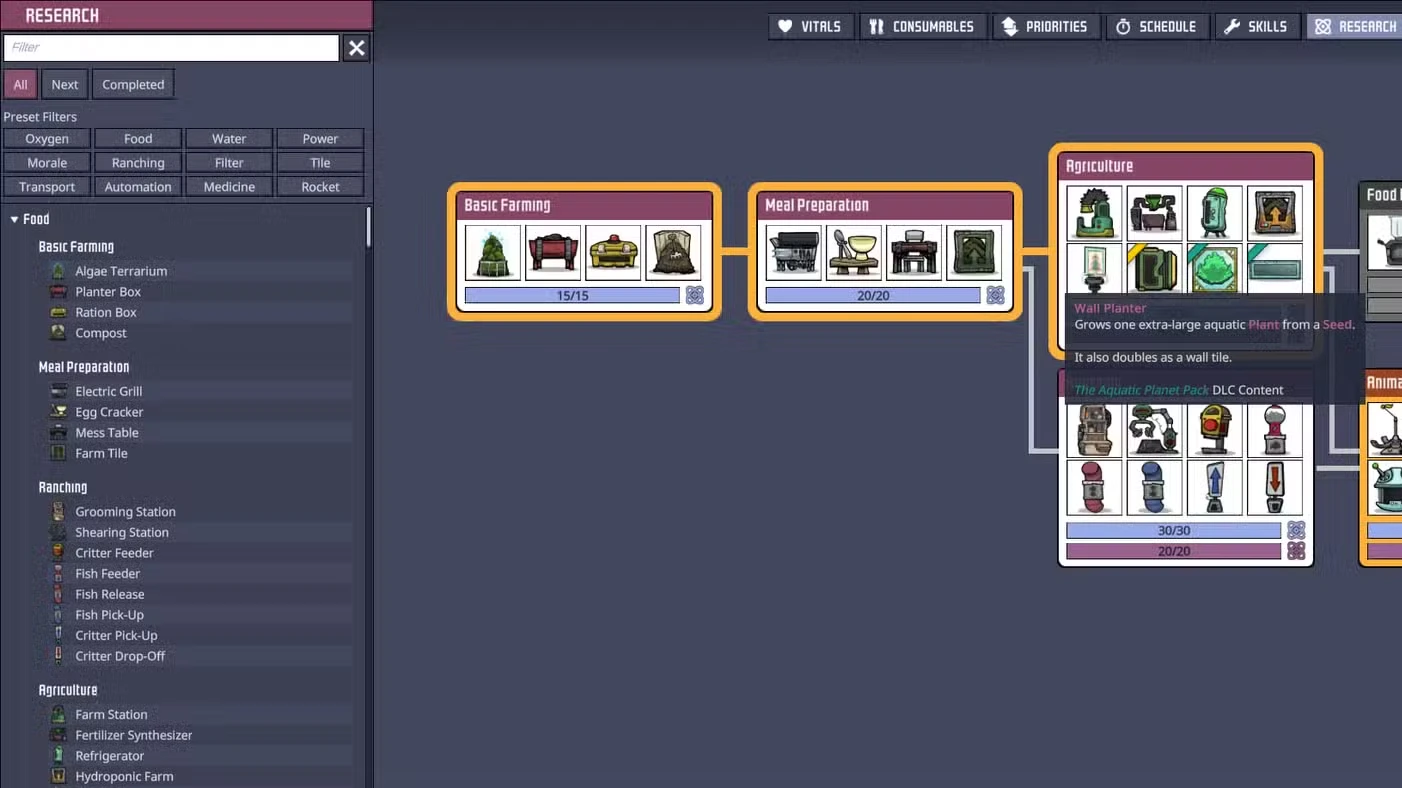Screen dimensions: 1402x788
Task: Apply the Oxygen preset filter
Action: (47, 139)
